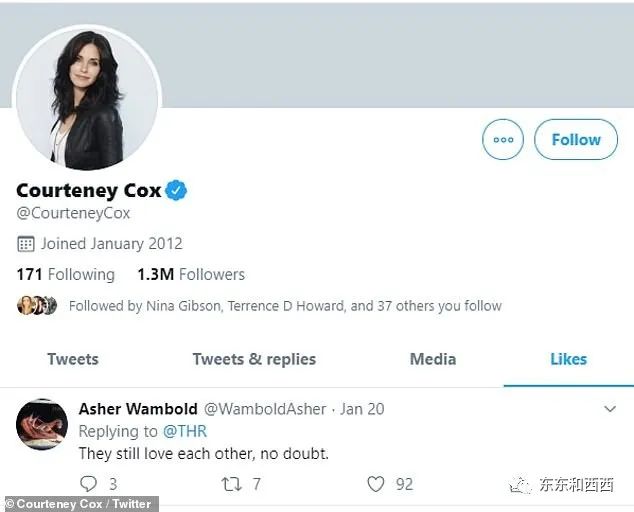The width and height of the screenshot is (634, 512).
Task: Like the tweet with the heart icon
Action: [376, 484]
